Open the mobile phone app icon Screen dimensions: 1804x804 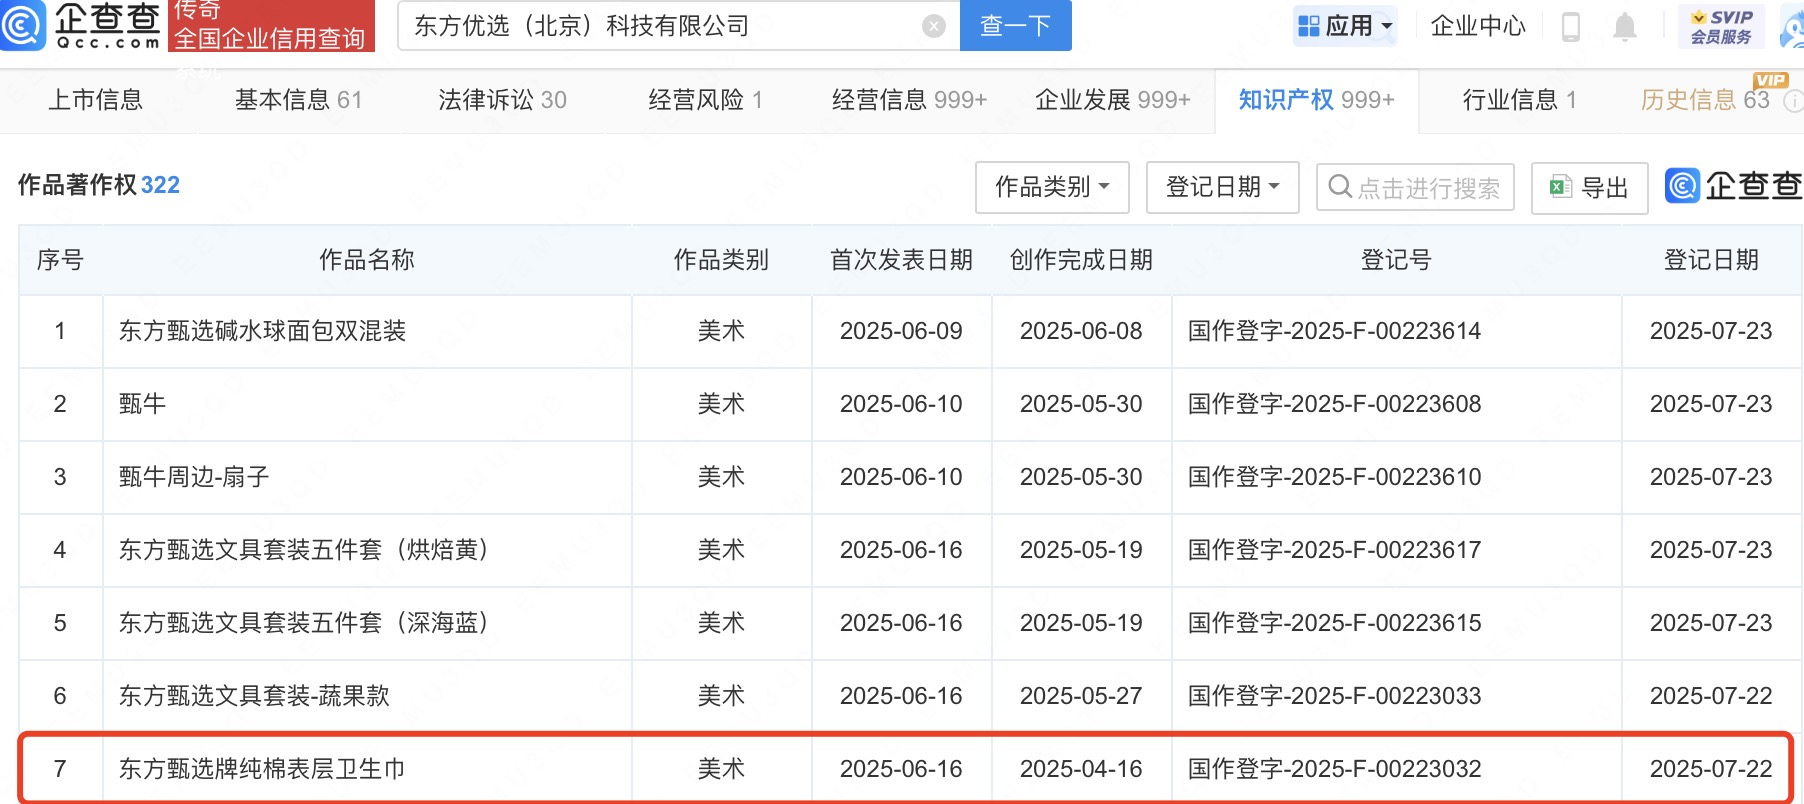pos(1570,27)
